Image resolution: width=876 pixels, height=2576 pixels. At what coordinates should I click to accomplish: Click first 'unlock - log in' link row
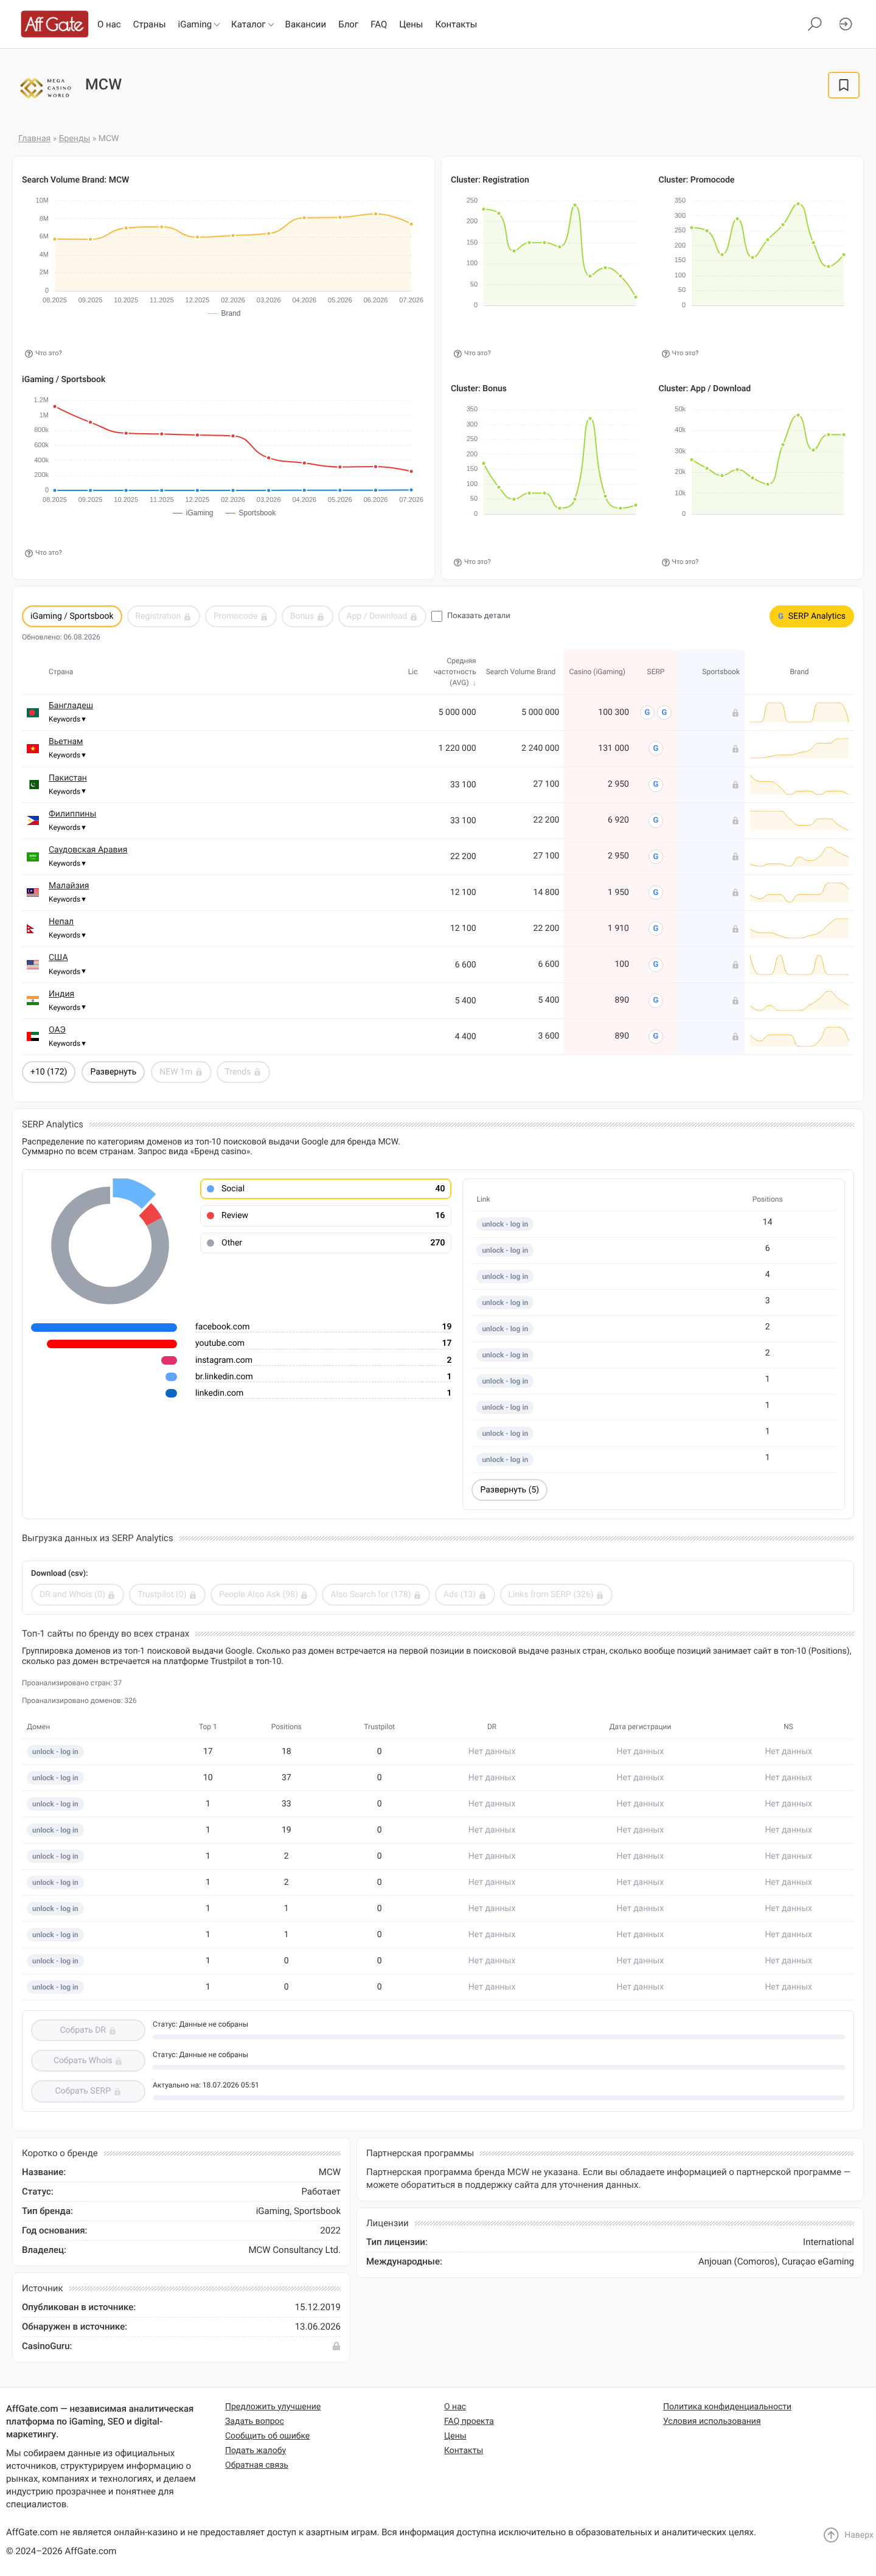click(x=505, y=1224)
